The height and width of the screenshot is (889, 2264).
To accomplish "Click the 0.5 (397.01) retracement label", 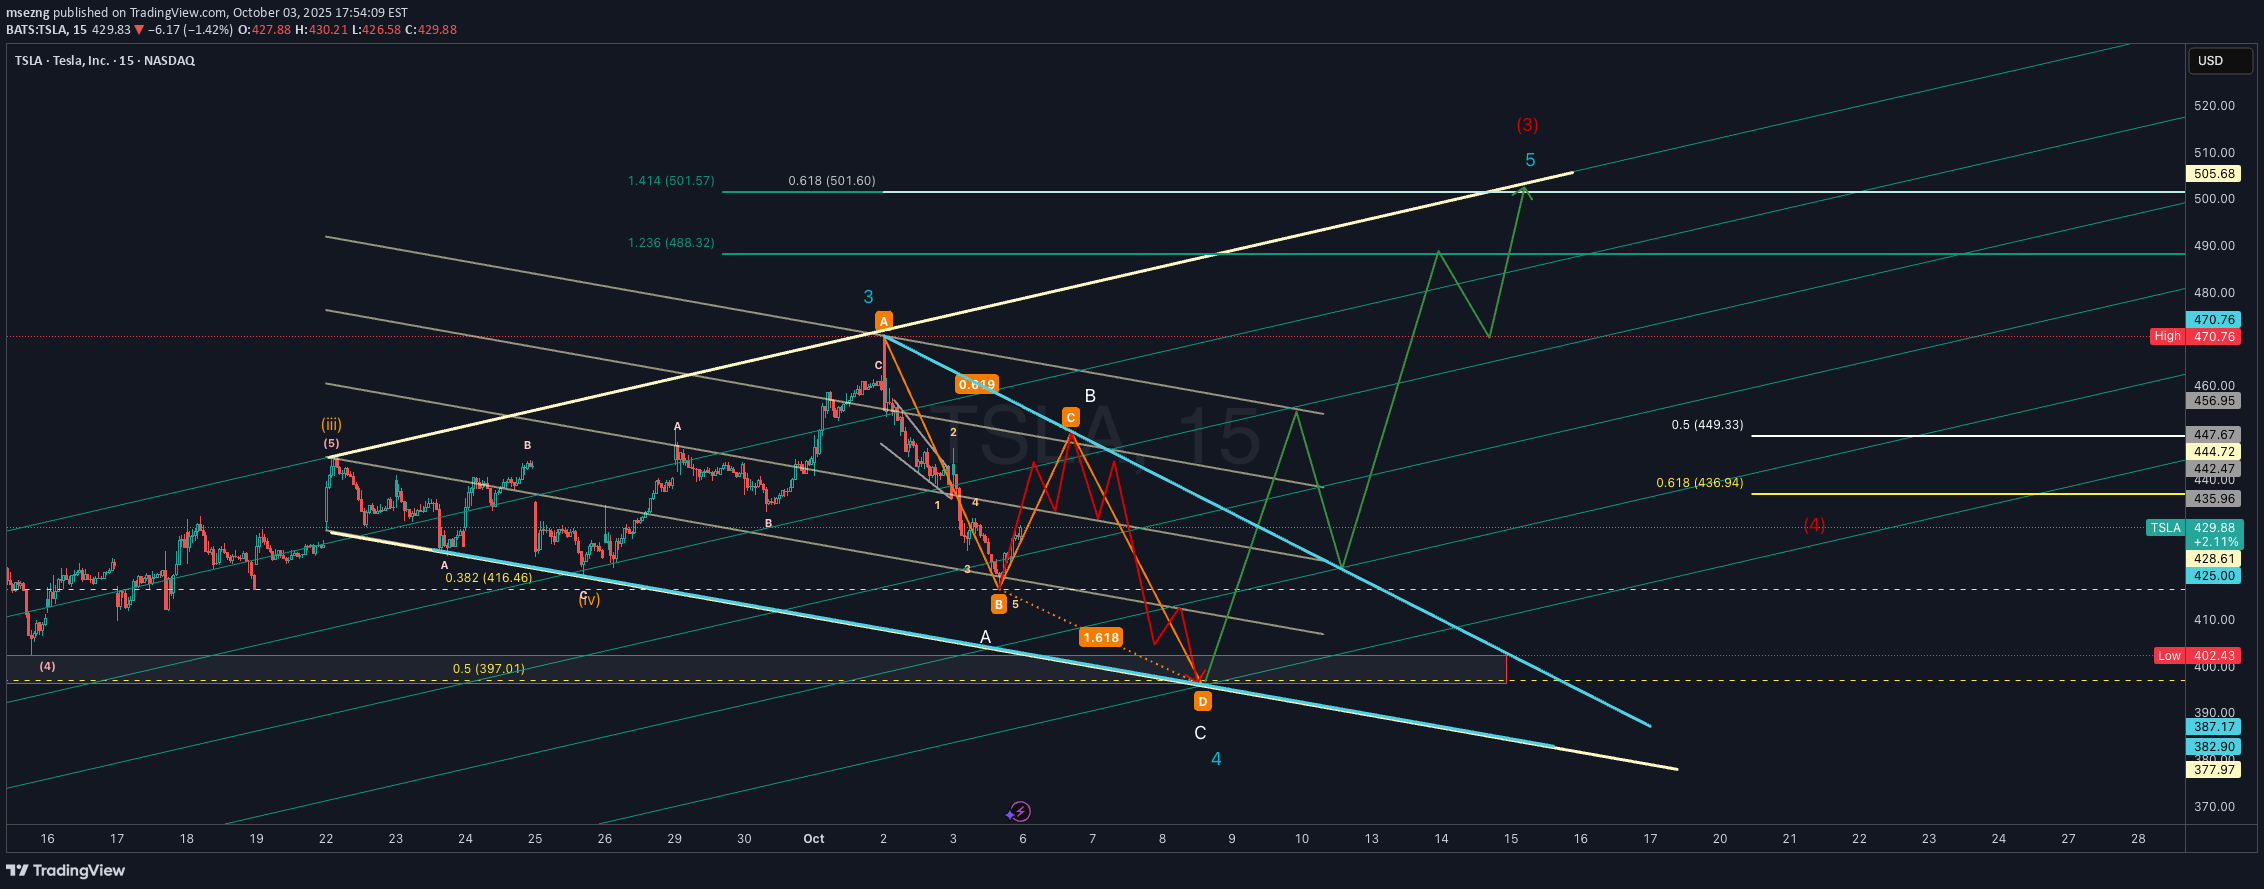I will (488, 669).
